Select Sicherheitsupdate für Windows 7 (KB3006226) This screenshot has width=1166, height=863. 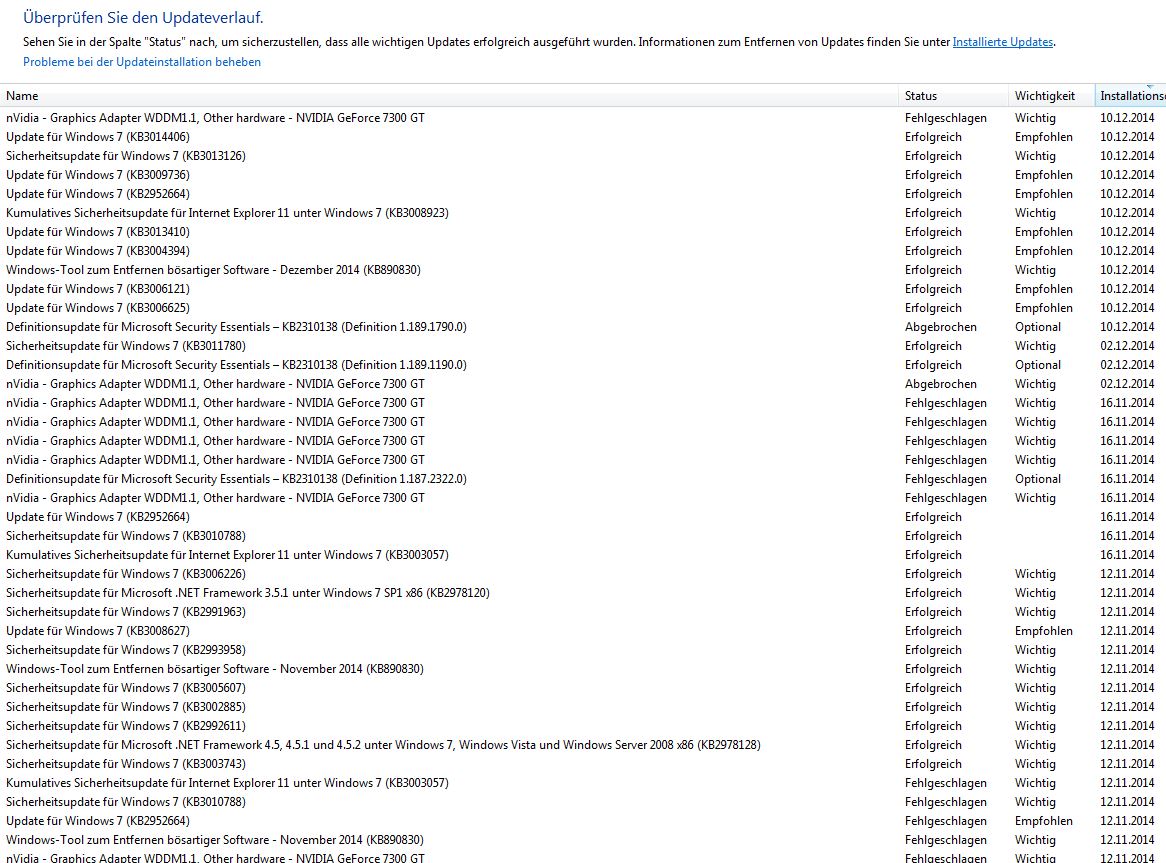pos(583,574)
